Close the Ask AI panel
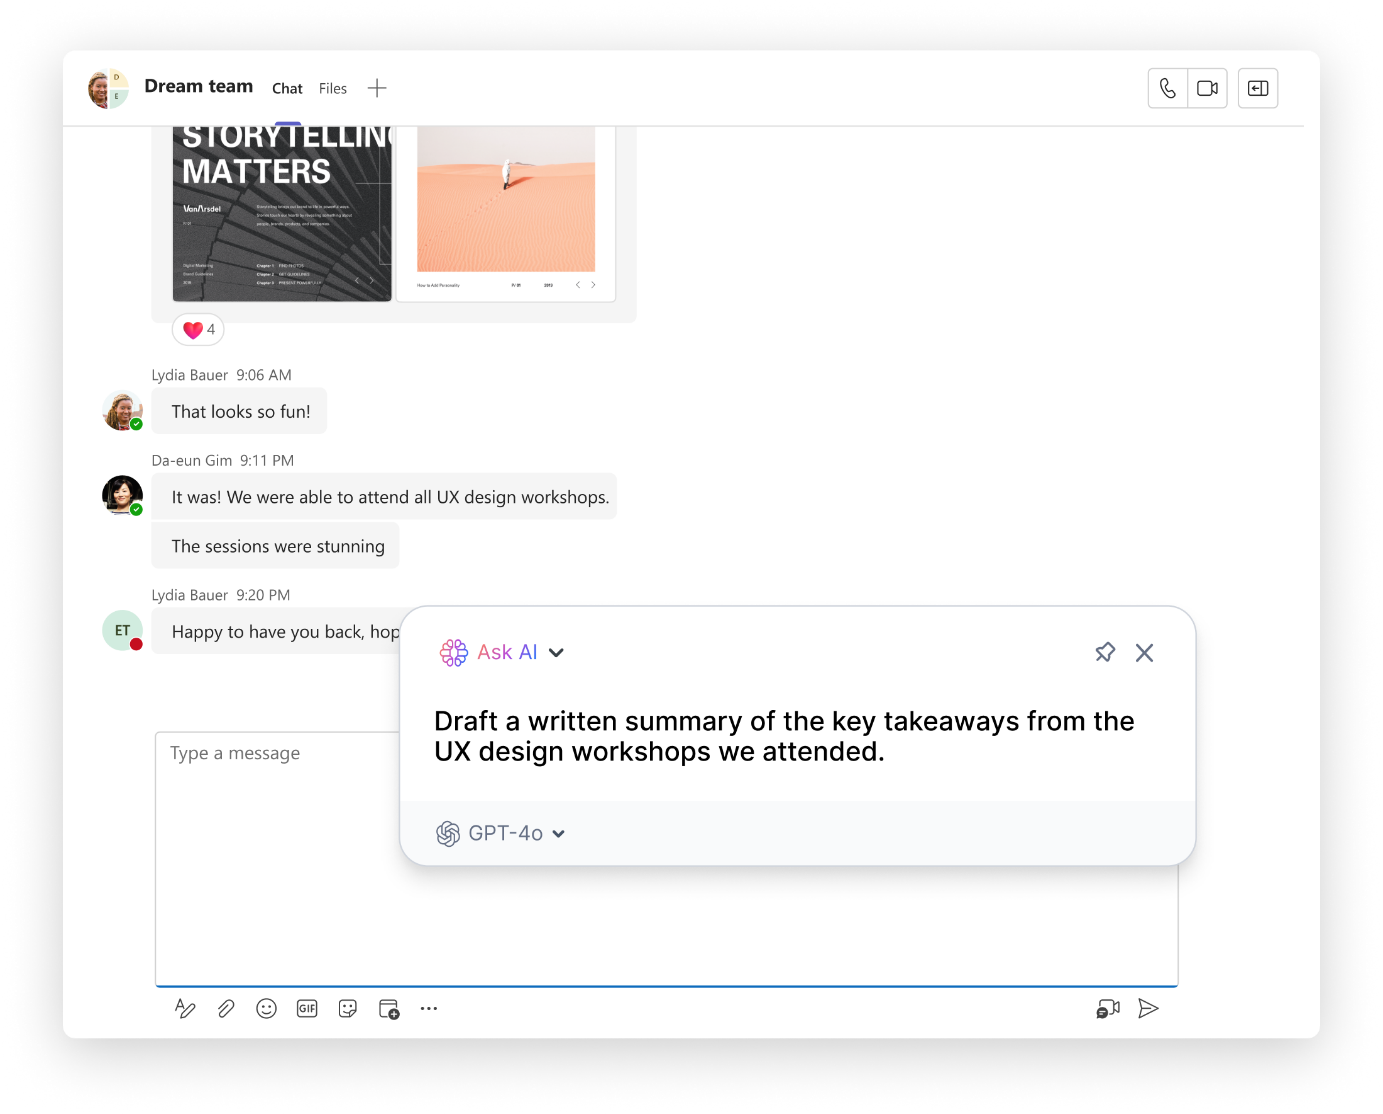Image resolution: width=1383 pixels, height=1114 pixels. pyautogui.click(x=1145, y=653)
